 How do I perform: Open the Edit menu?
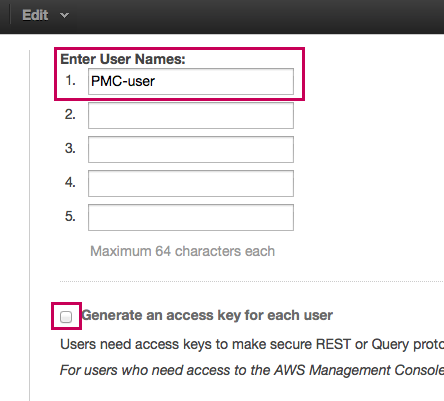35,15
